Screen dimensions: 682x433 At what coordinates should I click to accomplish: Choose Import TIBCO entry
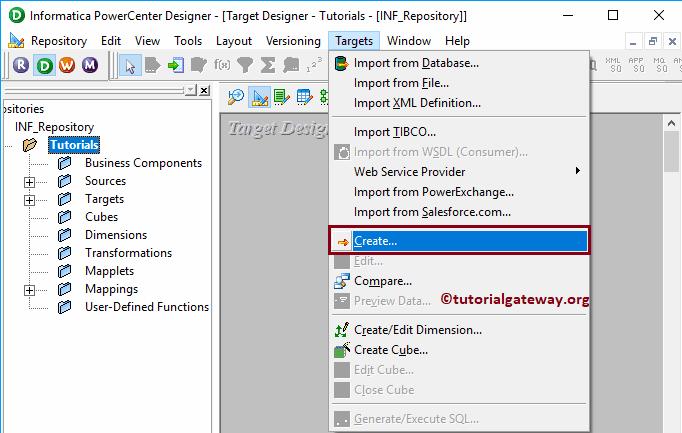(459, 132)
